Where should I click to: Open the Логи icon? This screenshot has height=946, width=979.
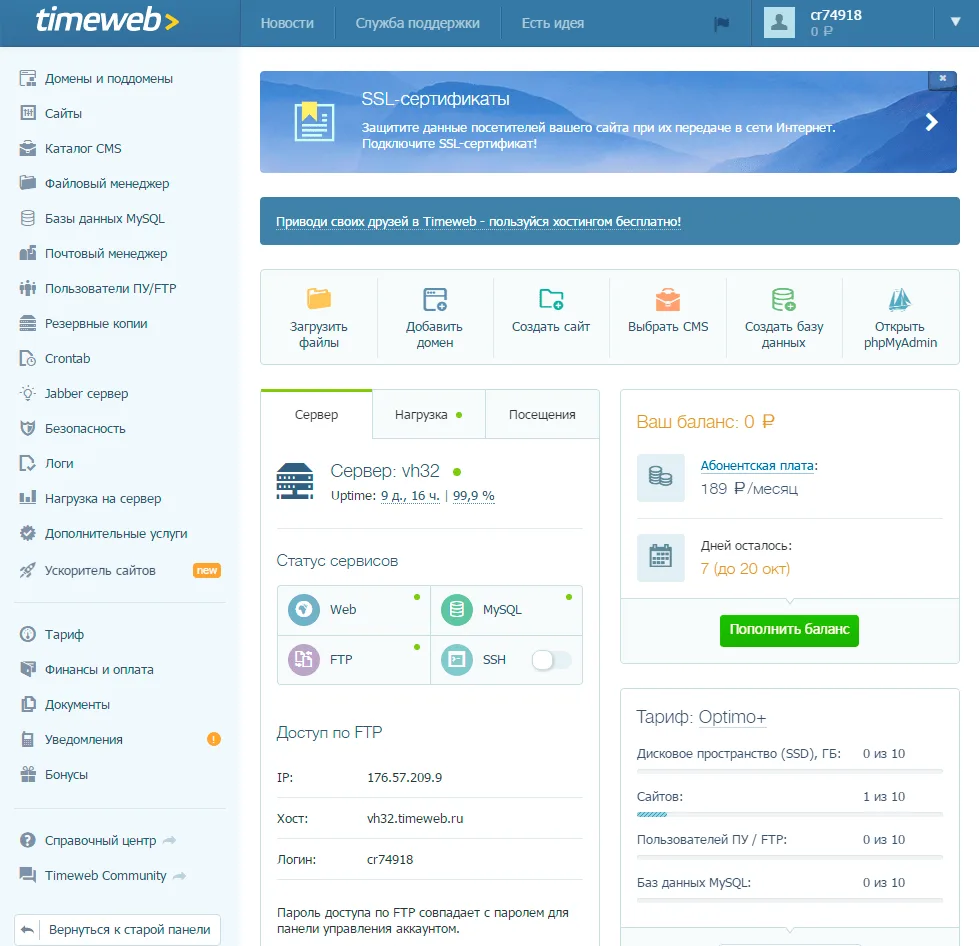tap(27, 463)
